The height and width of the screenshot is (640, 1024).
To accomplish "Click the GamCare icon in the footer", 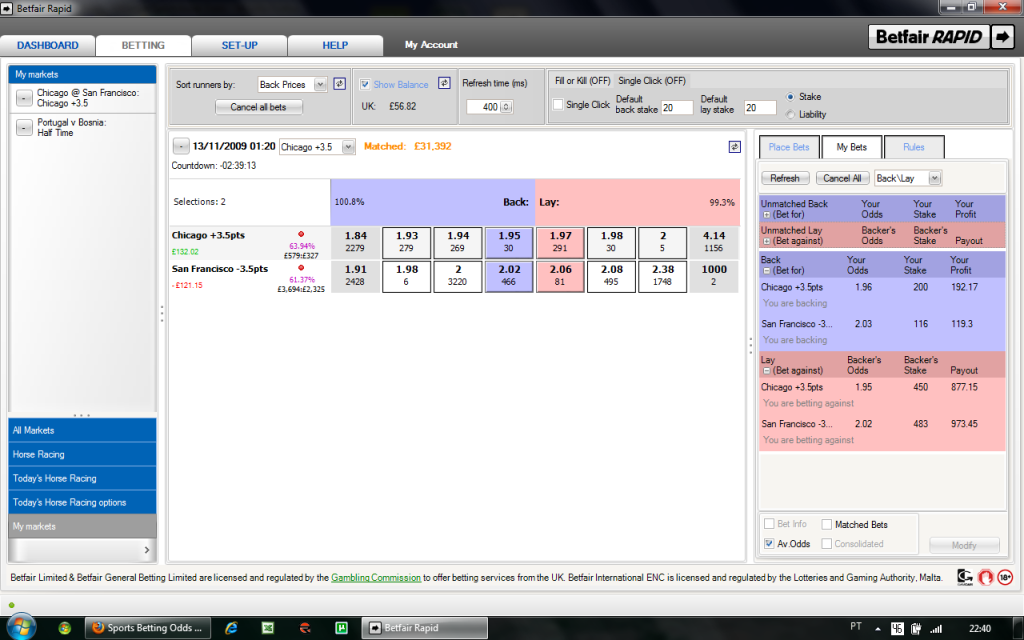I will click(965, 577).
